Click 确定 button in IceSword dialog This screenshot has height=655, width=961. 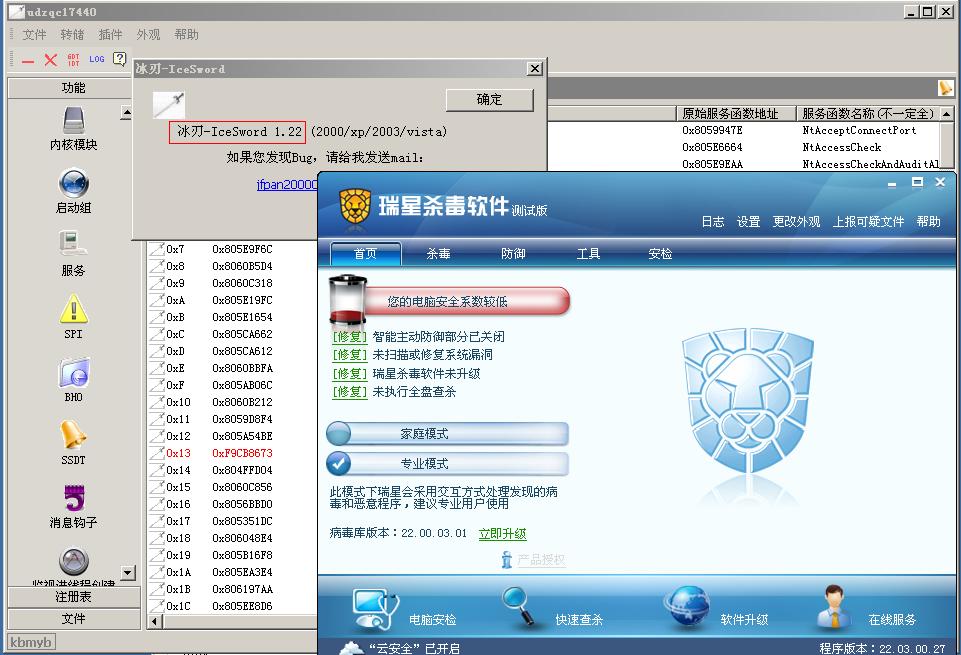[490, 100]
